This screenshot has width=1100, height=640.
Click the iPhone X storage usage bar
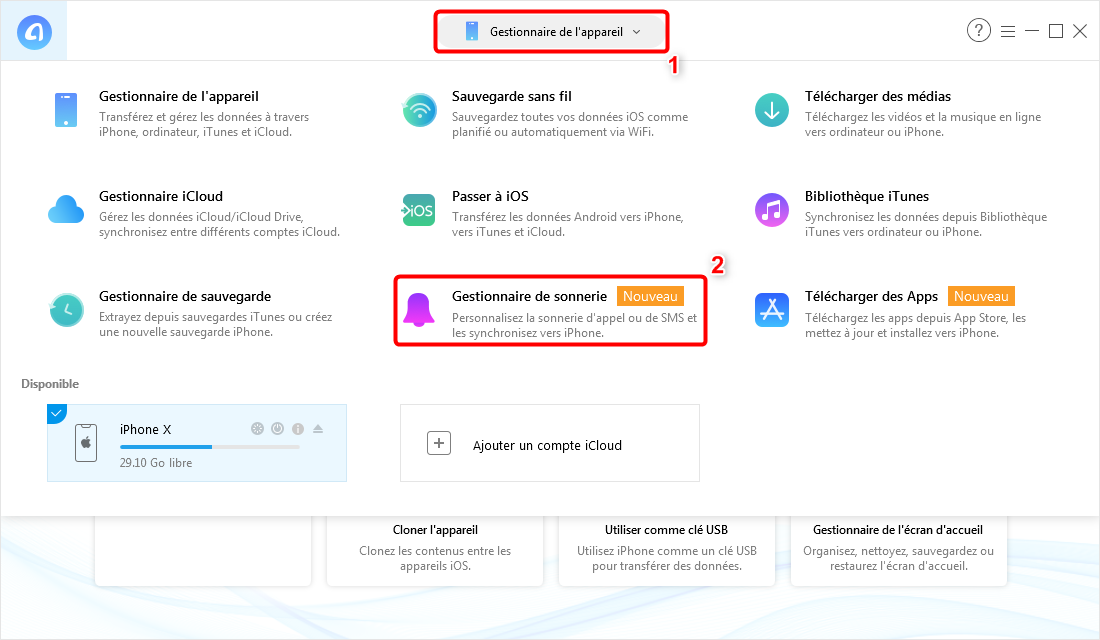coord(210,447)
